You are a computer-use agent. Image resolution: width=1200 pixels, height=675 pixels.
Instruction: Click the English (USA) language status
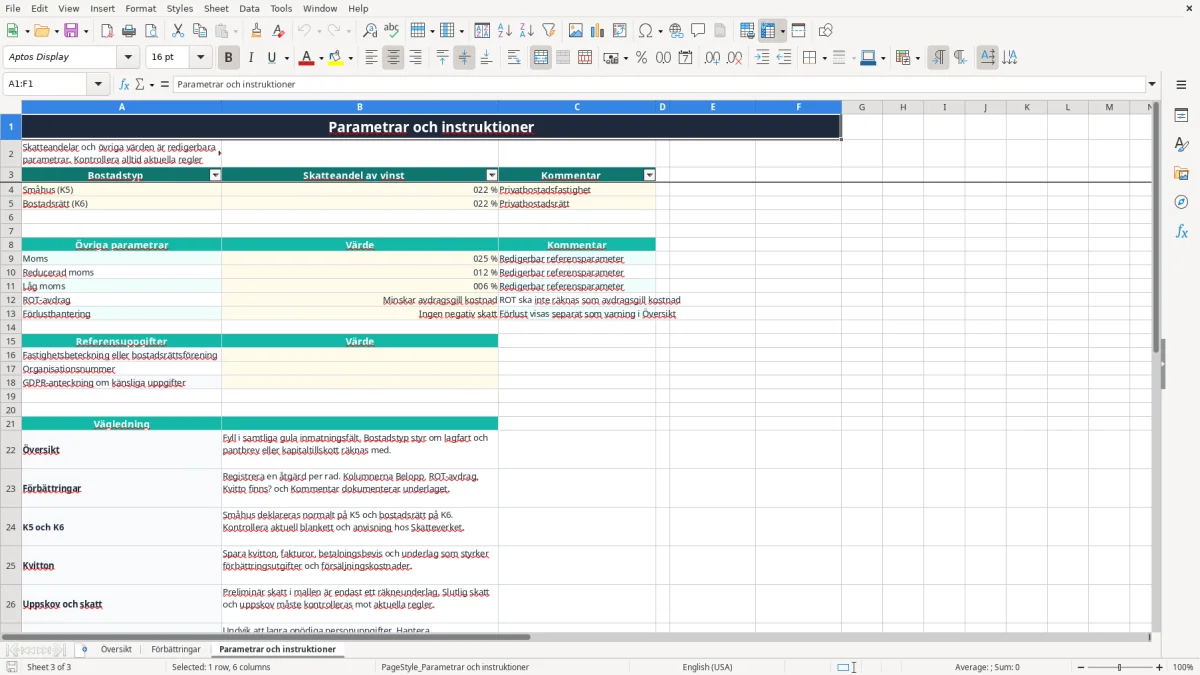pyautogui.click(x=707, y=667)
